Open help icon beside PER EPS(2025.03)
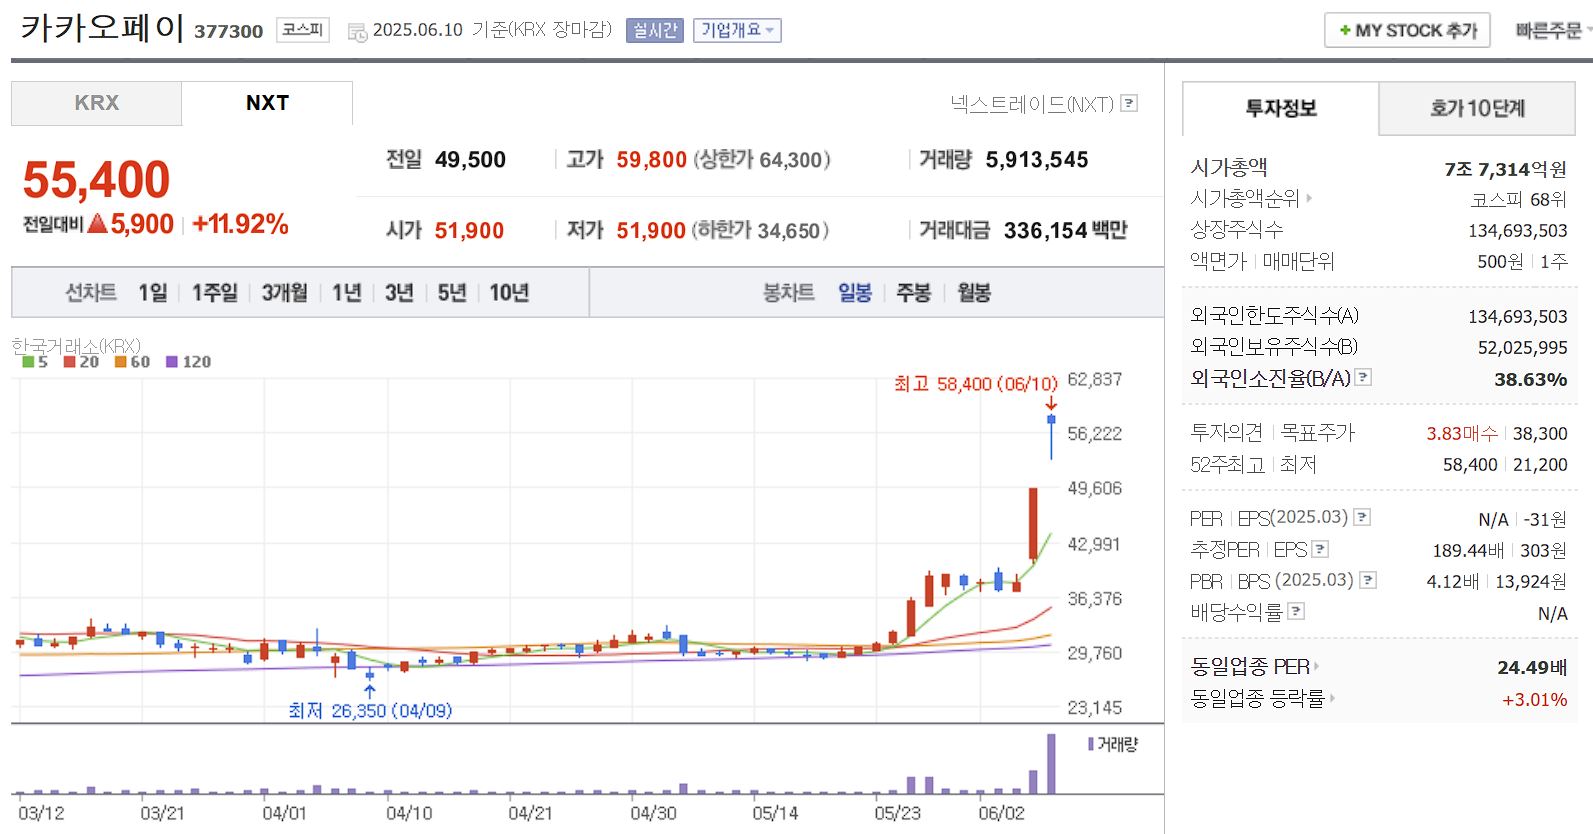 (x=1362, y=517)
